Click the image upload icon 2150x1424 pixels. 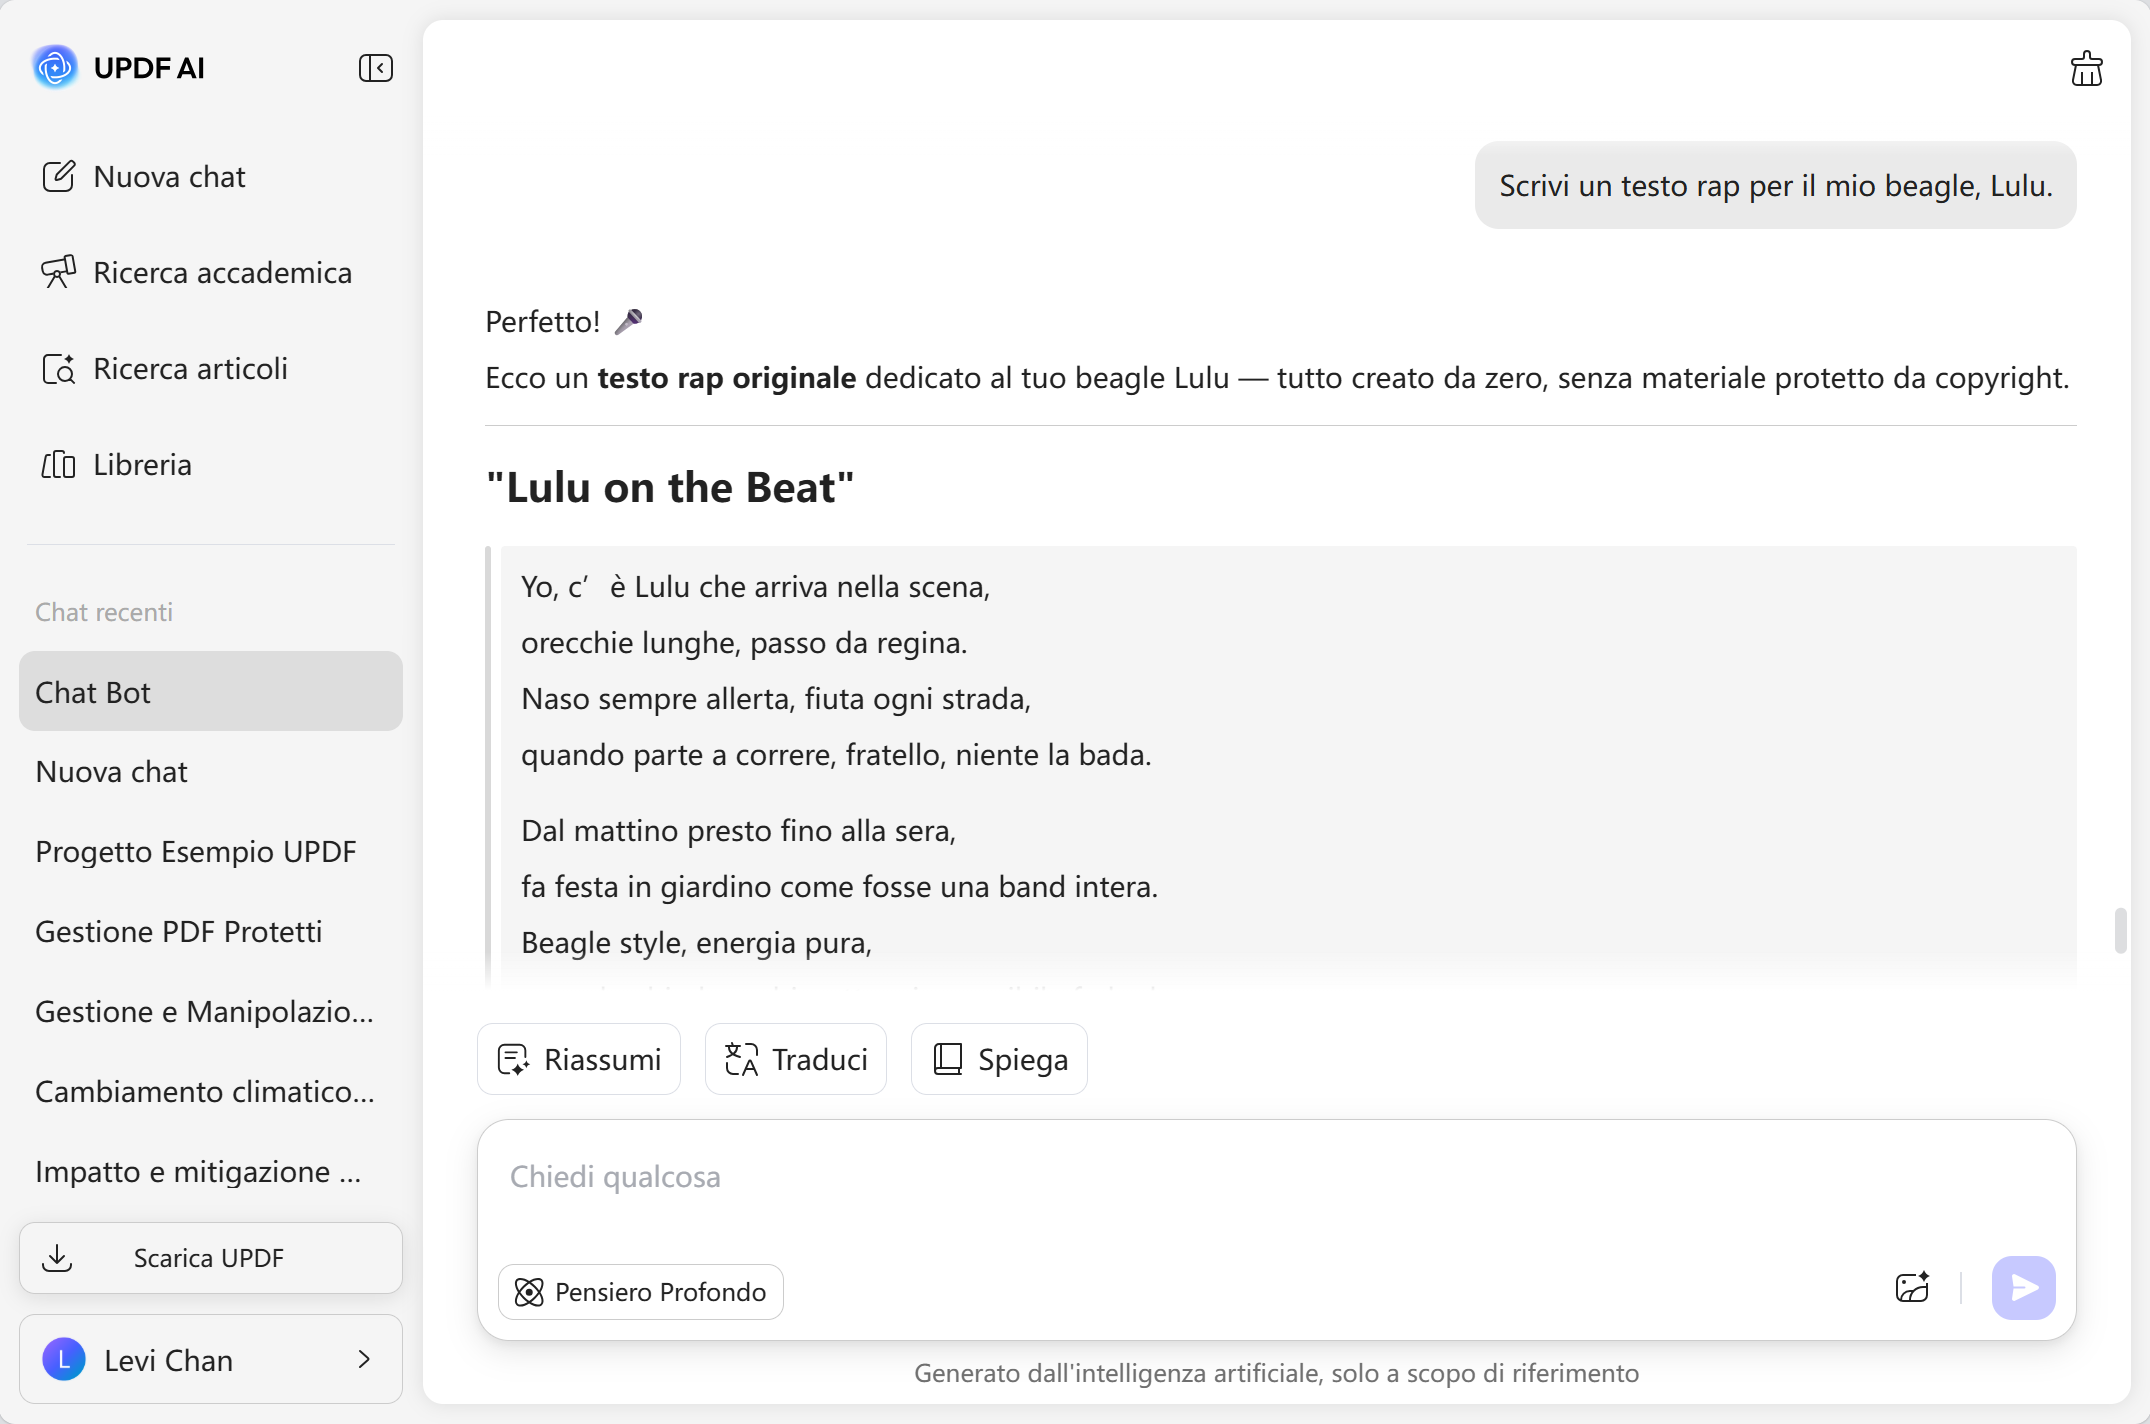point(1912,1288)
